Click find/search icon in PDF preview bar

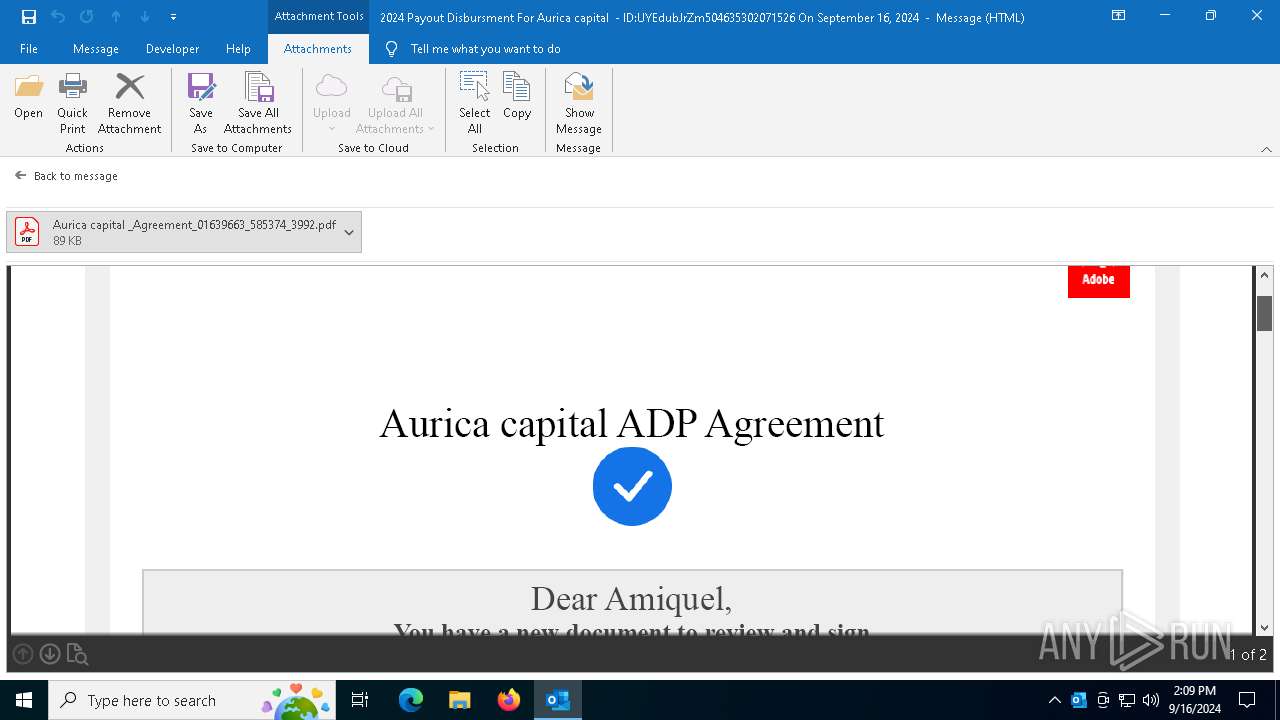pyautogui.click(x=77, y=655)
